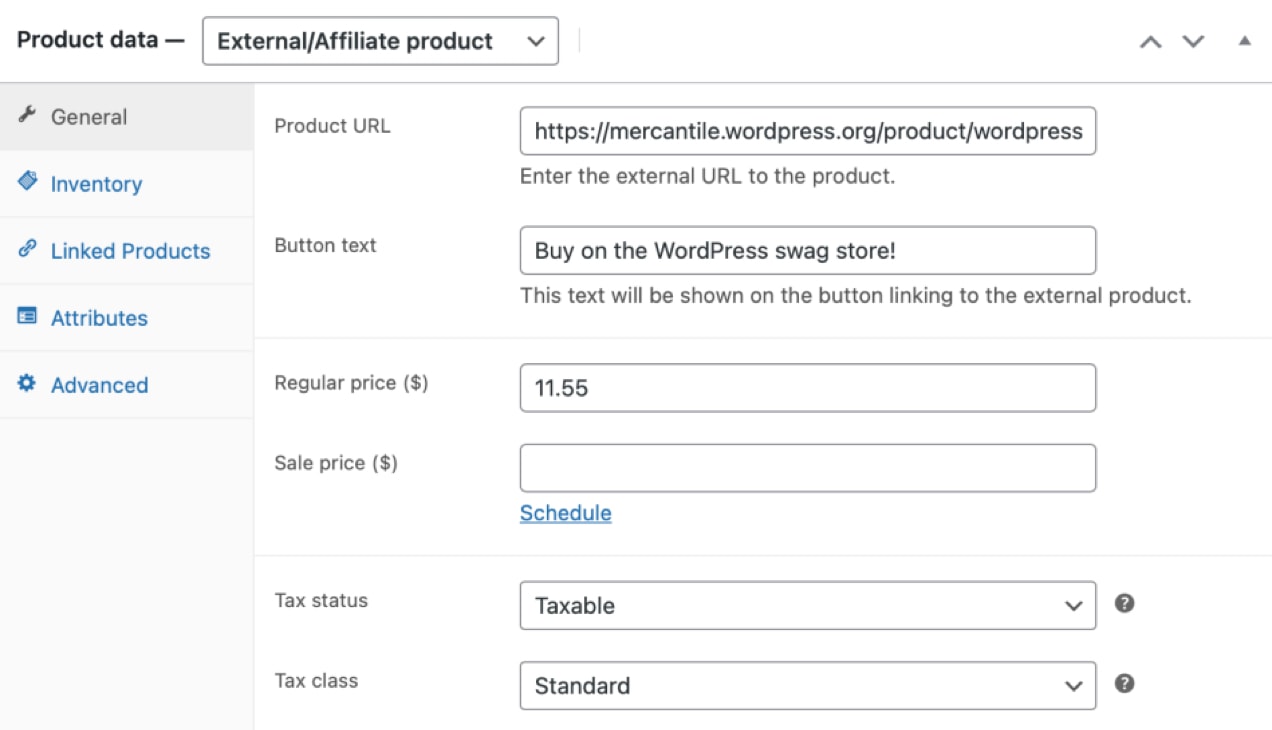
Task: Expand the Tax status dropdown
Action: (806, 605)
